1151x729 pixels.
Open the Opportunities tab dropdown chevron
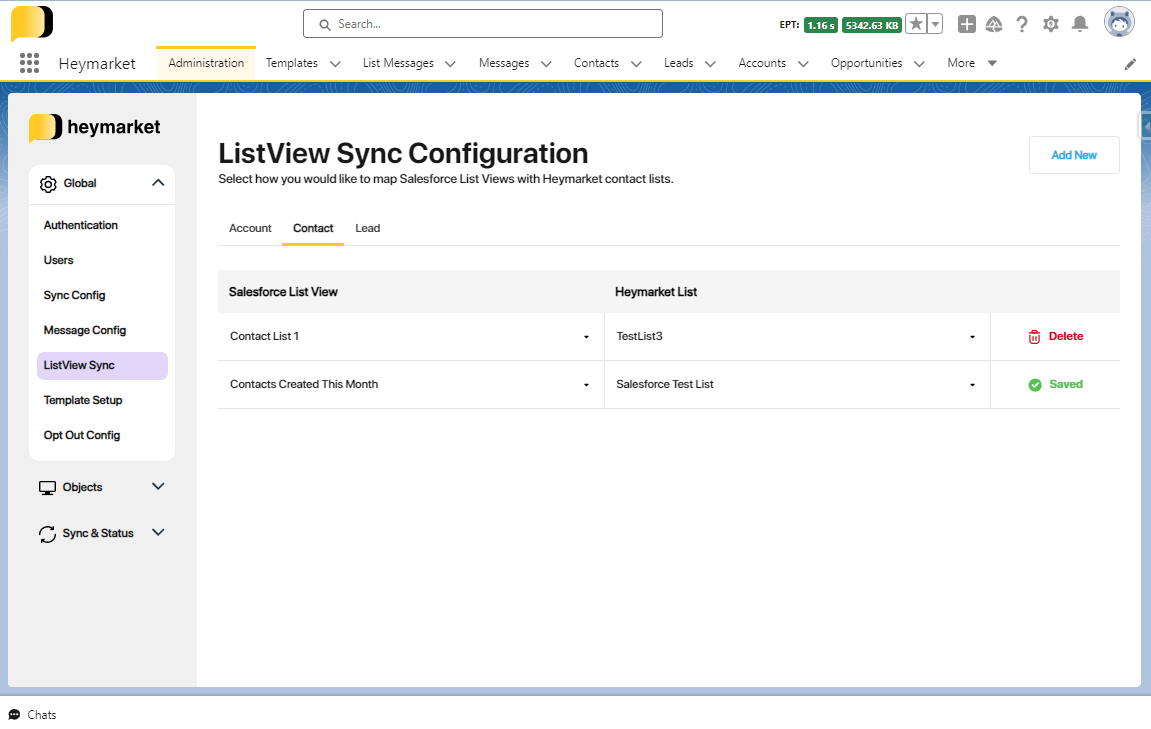[919, 64]
